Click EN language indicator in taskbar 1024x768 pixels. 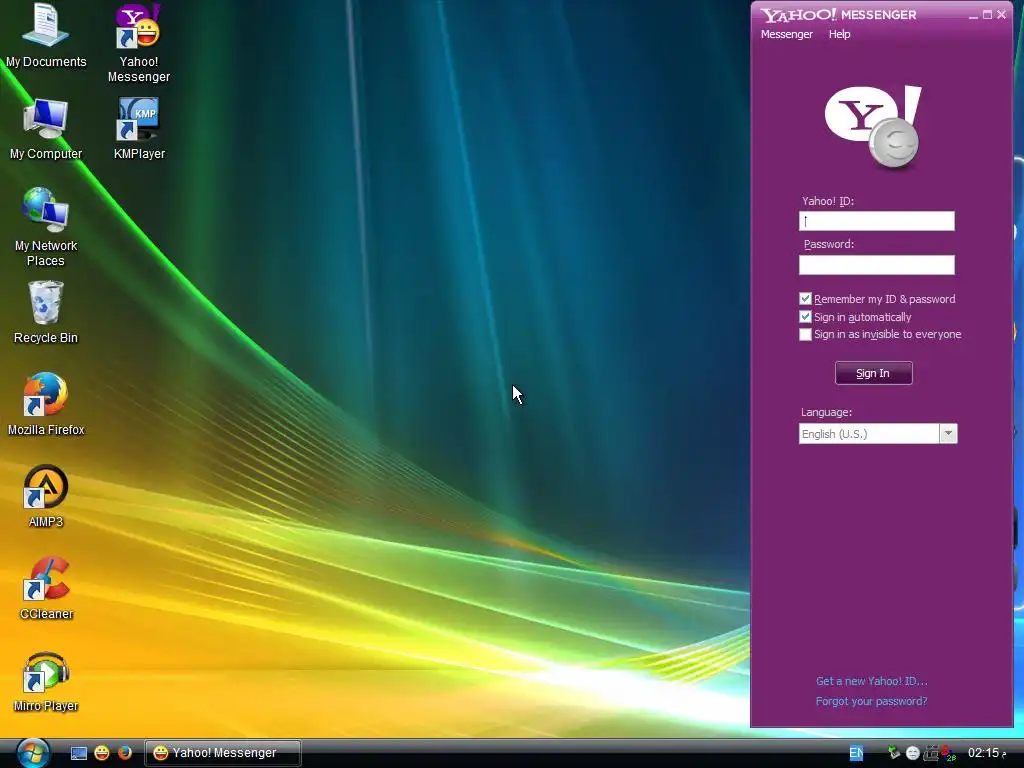click(x=856, y=753)
